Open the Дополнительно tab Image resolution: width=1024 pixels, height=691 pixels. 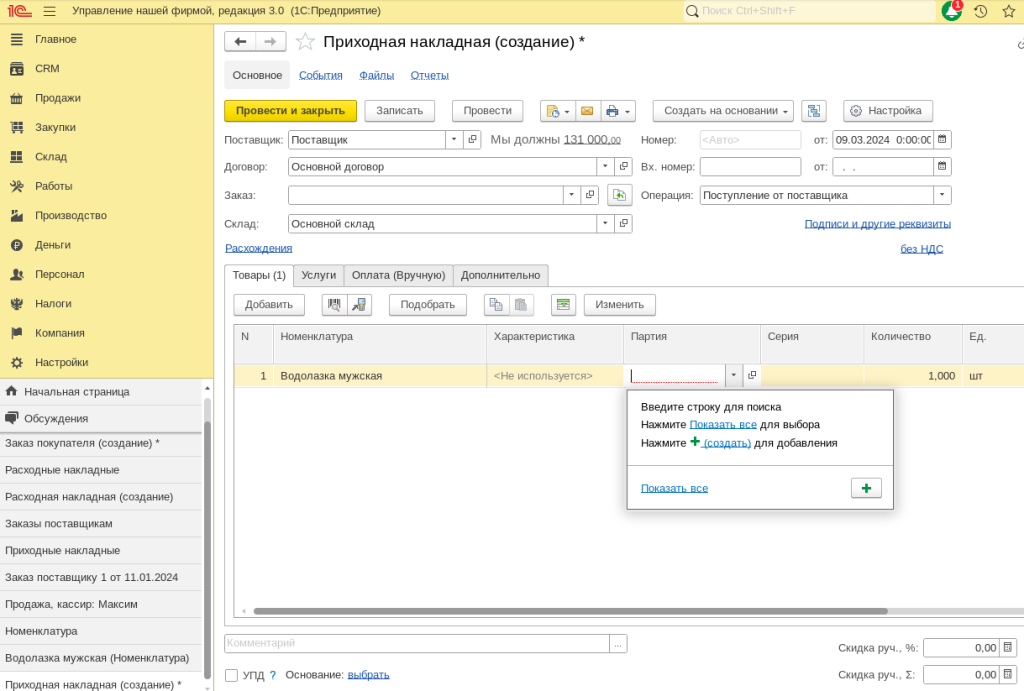coord(500,275)
